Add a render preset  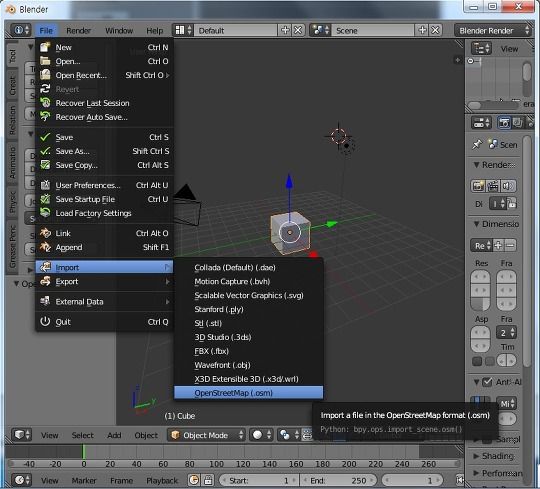tap(498, 246)
